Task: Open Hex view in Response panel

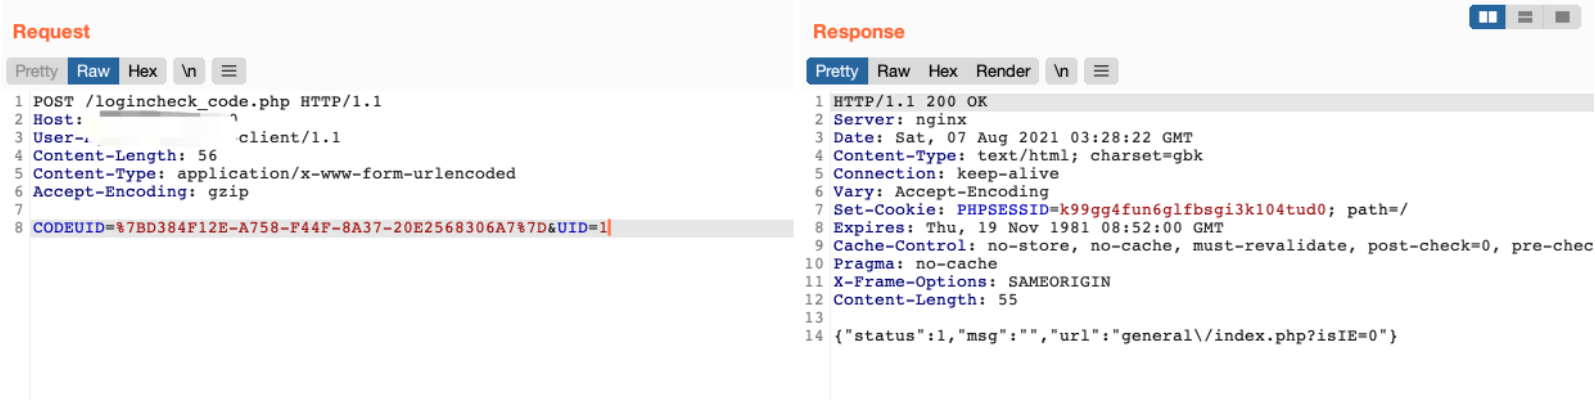Action: (942, 71)
